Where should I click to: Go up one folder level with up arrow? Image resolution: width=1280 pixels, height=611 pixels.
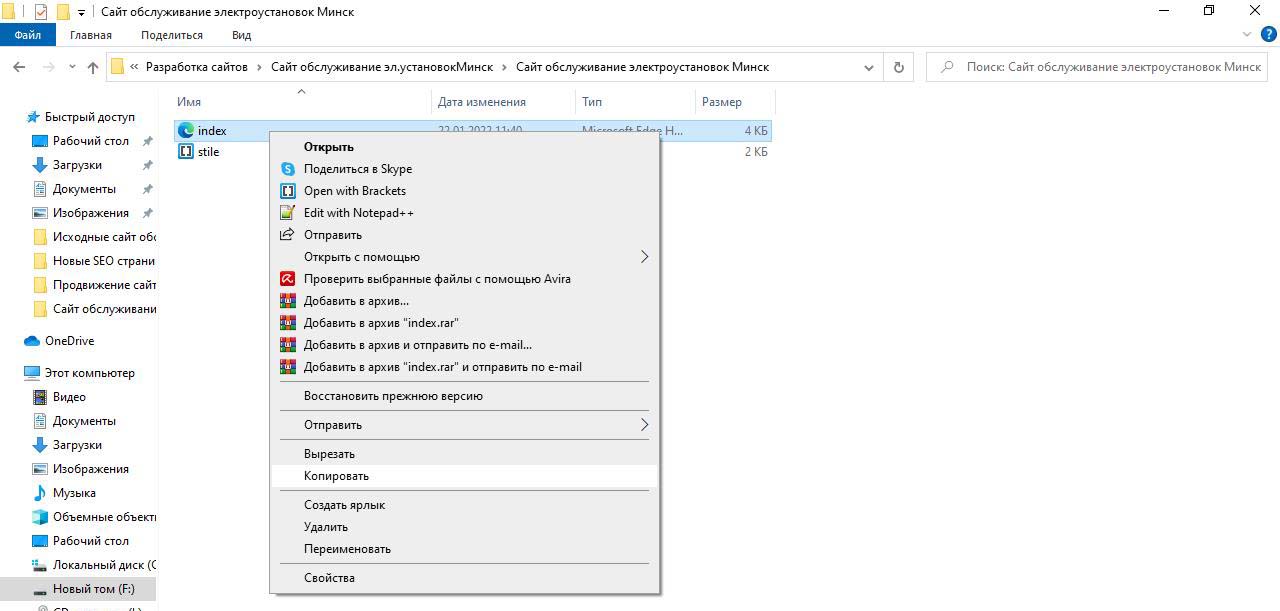tap(93, 67)
